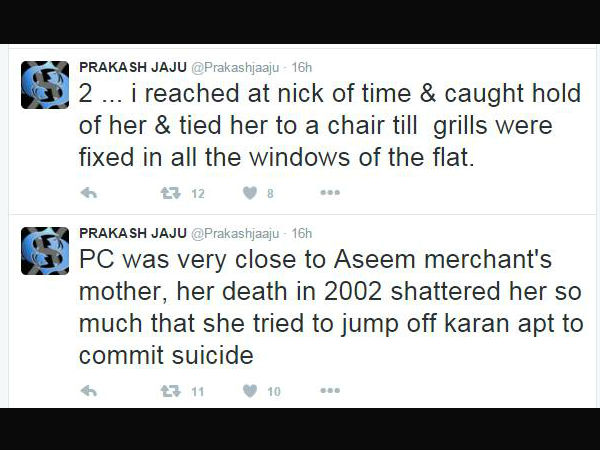Click the 16h timestamp of the second tweet

tap(302, 233)
